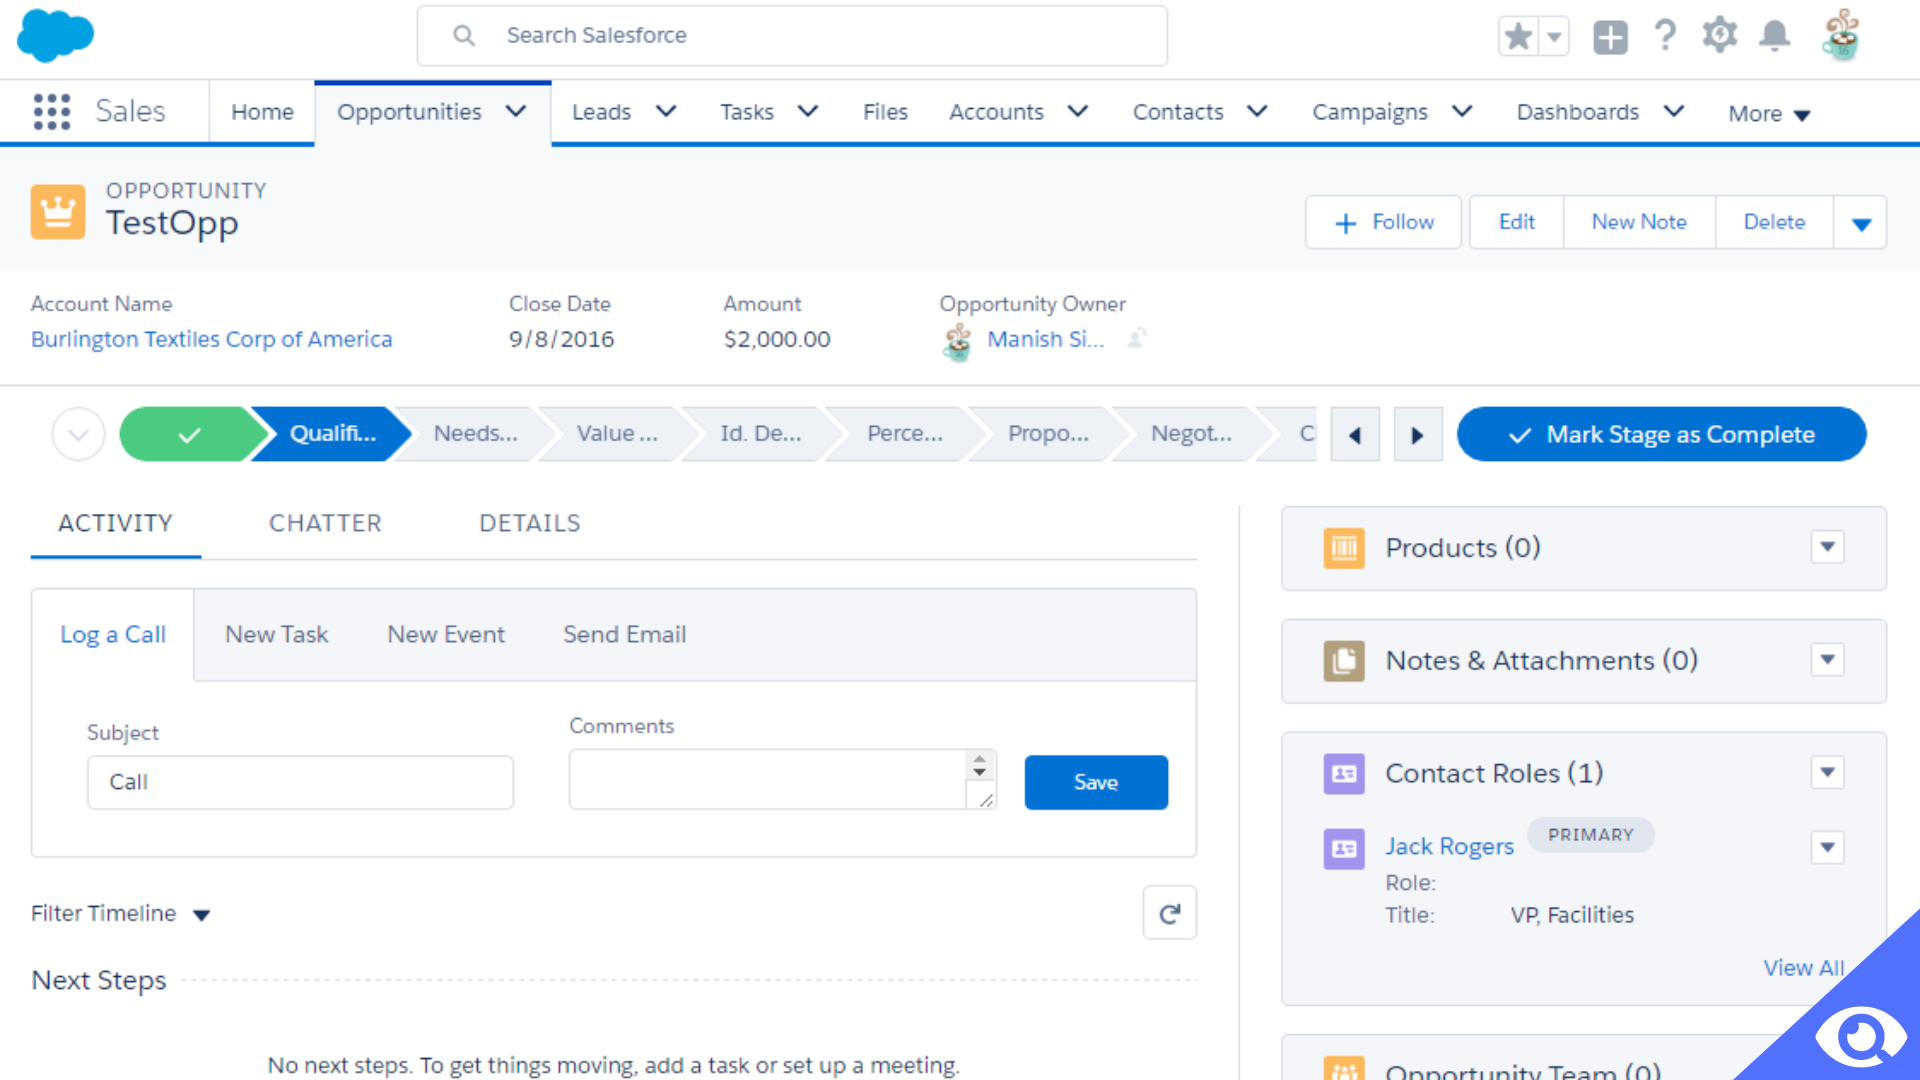The image size is (1920, 1080).
Task: Click the Subject field containing Call
Action: tap(300, 782)
